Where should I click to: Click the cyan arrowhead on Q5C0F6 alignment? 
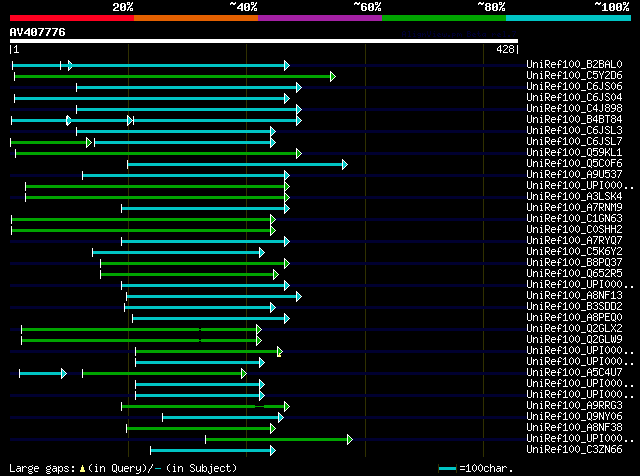(x=345, y=165)
